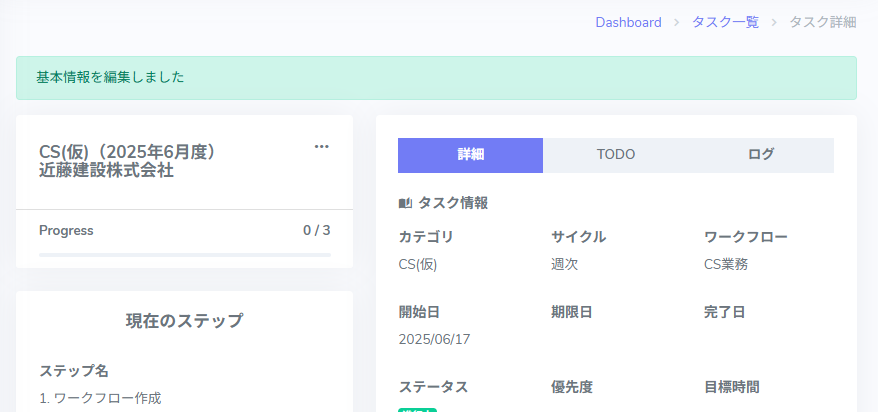Click the タスク詳細 breadcrumb text
The height and width of the screenshot is (412, 878).
(x=822, y=22)
